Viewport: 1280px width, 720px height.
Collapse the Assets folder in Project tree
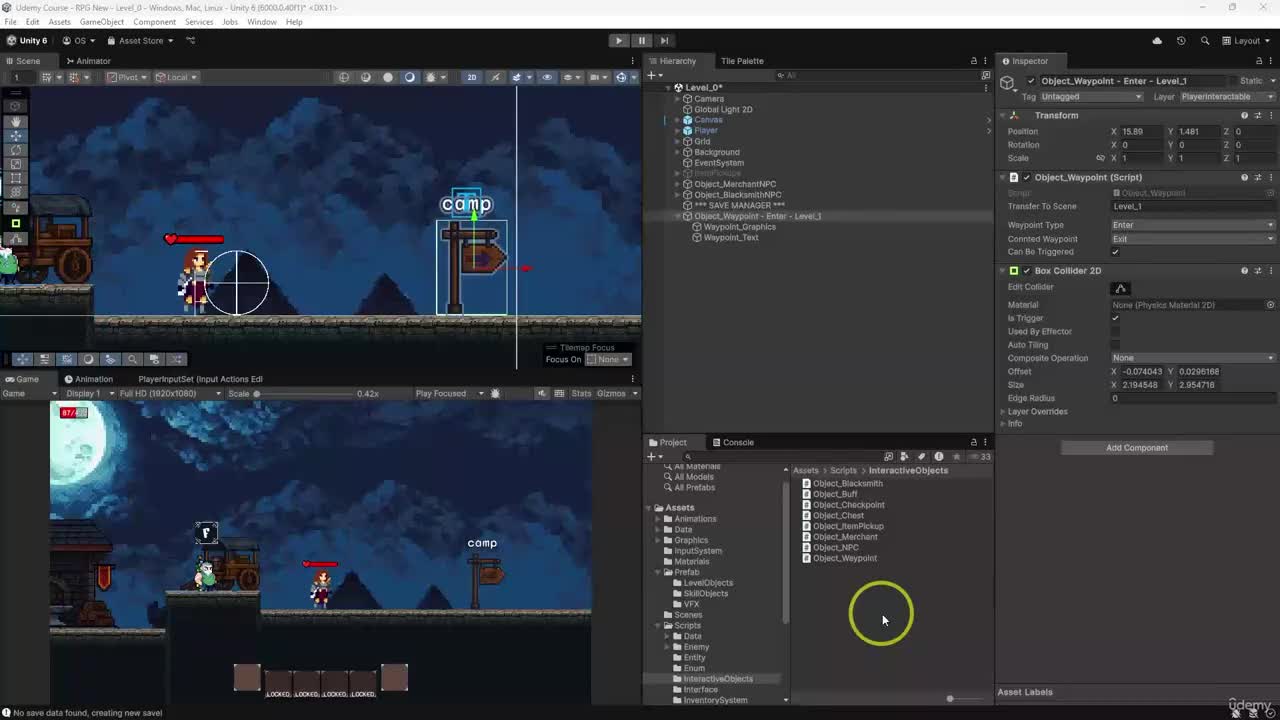(648, 508)
